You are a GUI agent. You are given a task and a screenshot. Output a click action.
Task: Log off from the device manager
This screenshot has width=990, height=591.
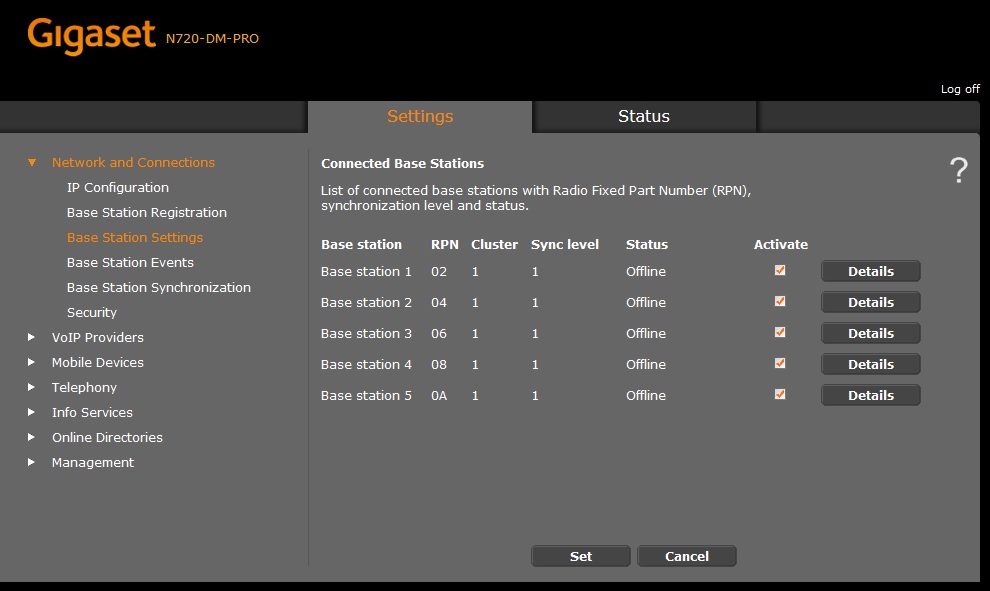(x=960, y=89)
